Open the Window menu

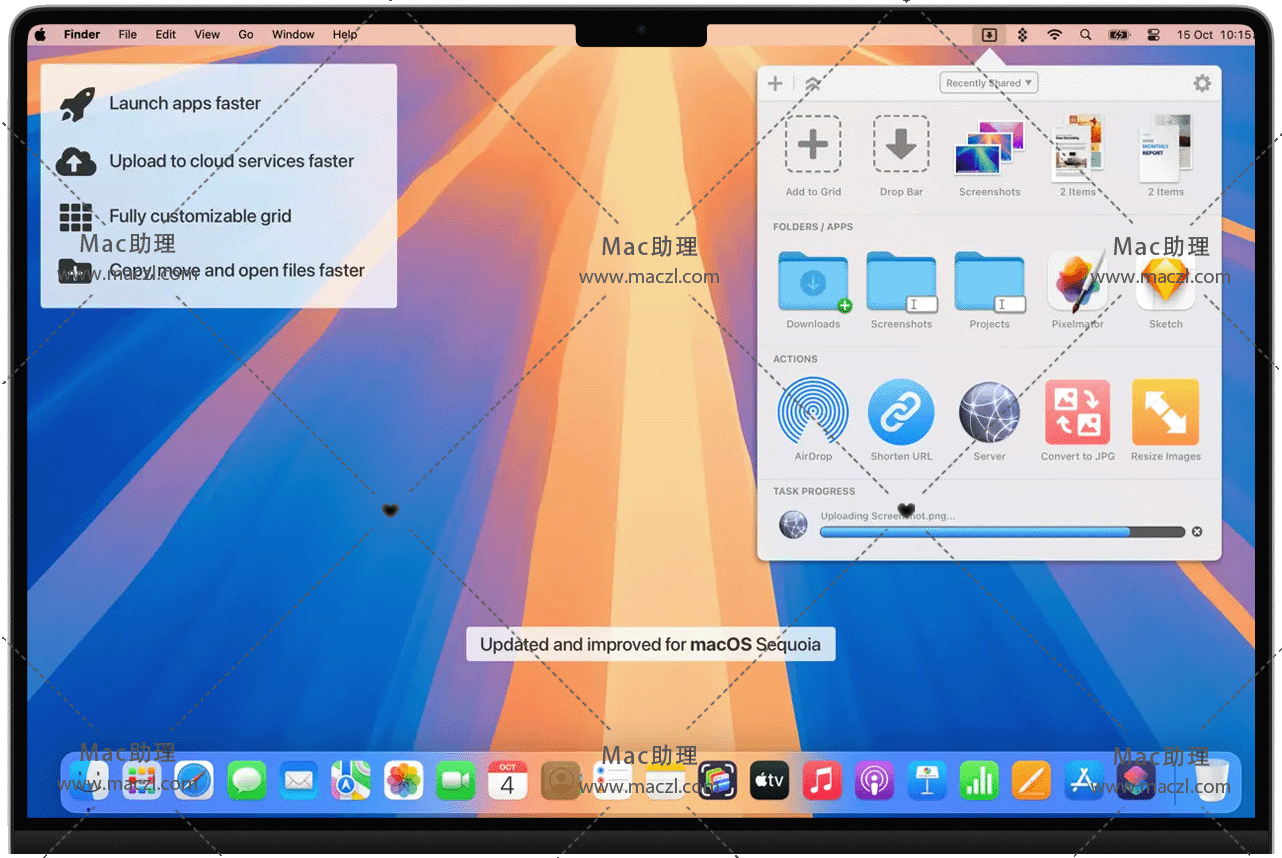click(x=293, y=34)
